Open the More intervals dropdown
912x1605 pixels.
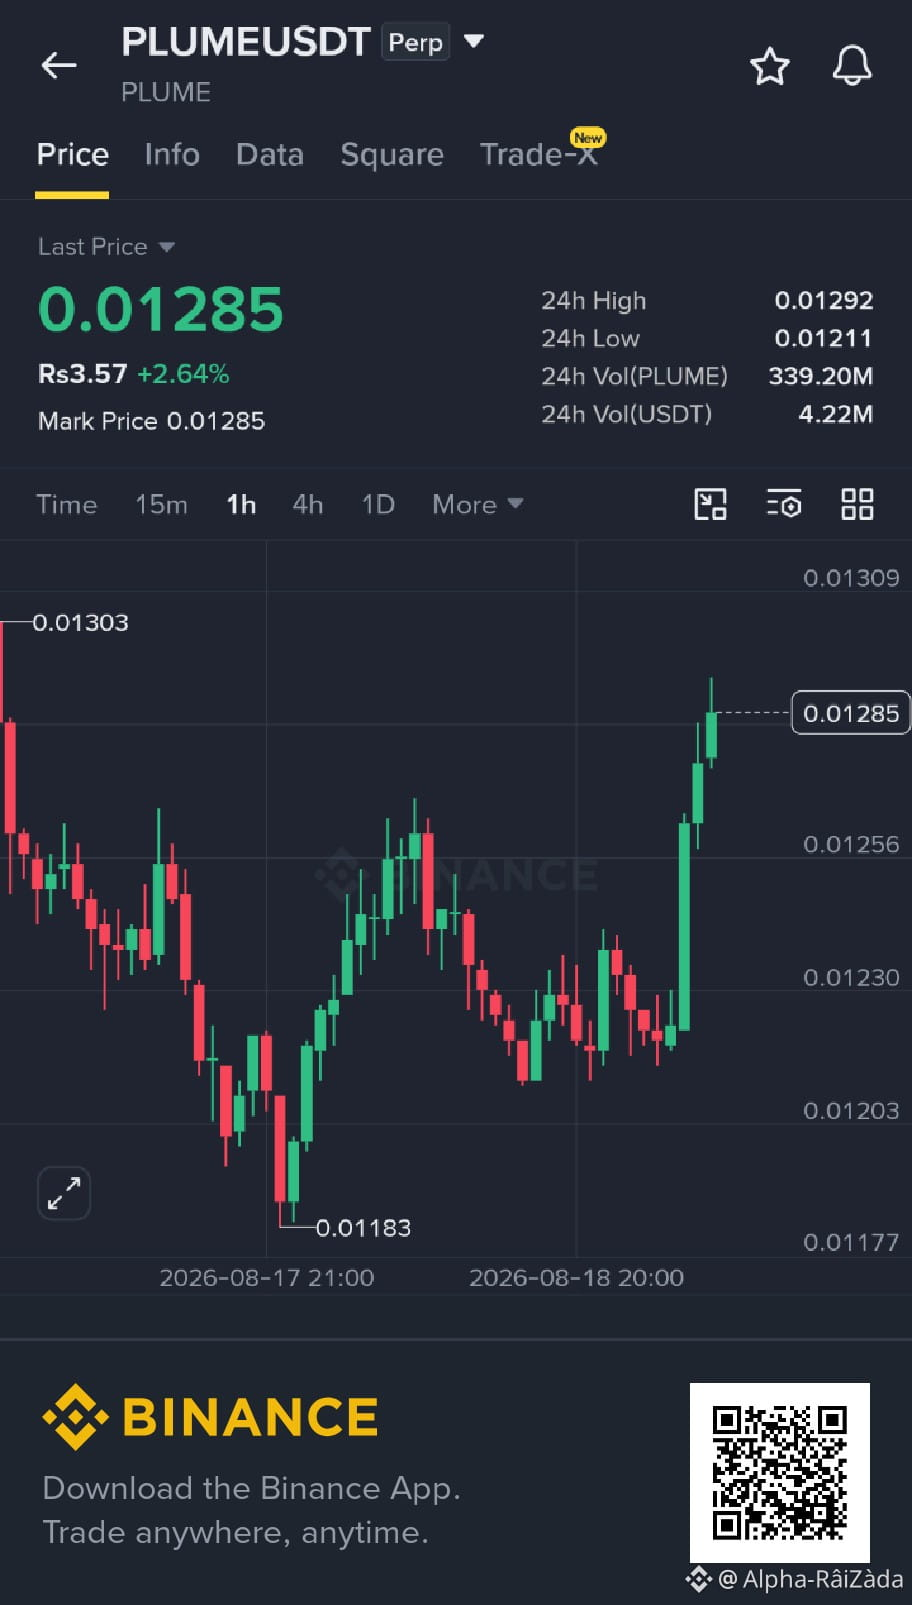pyautogui.click(x=477, y=504)
